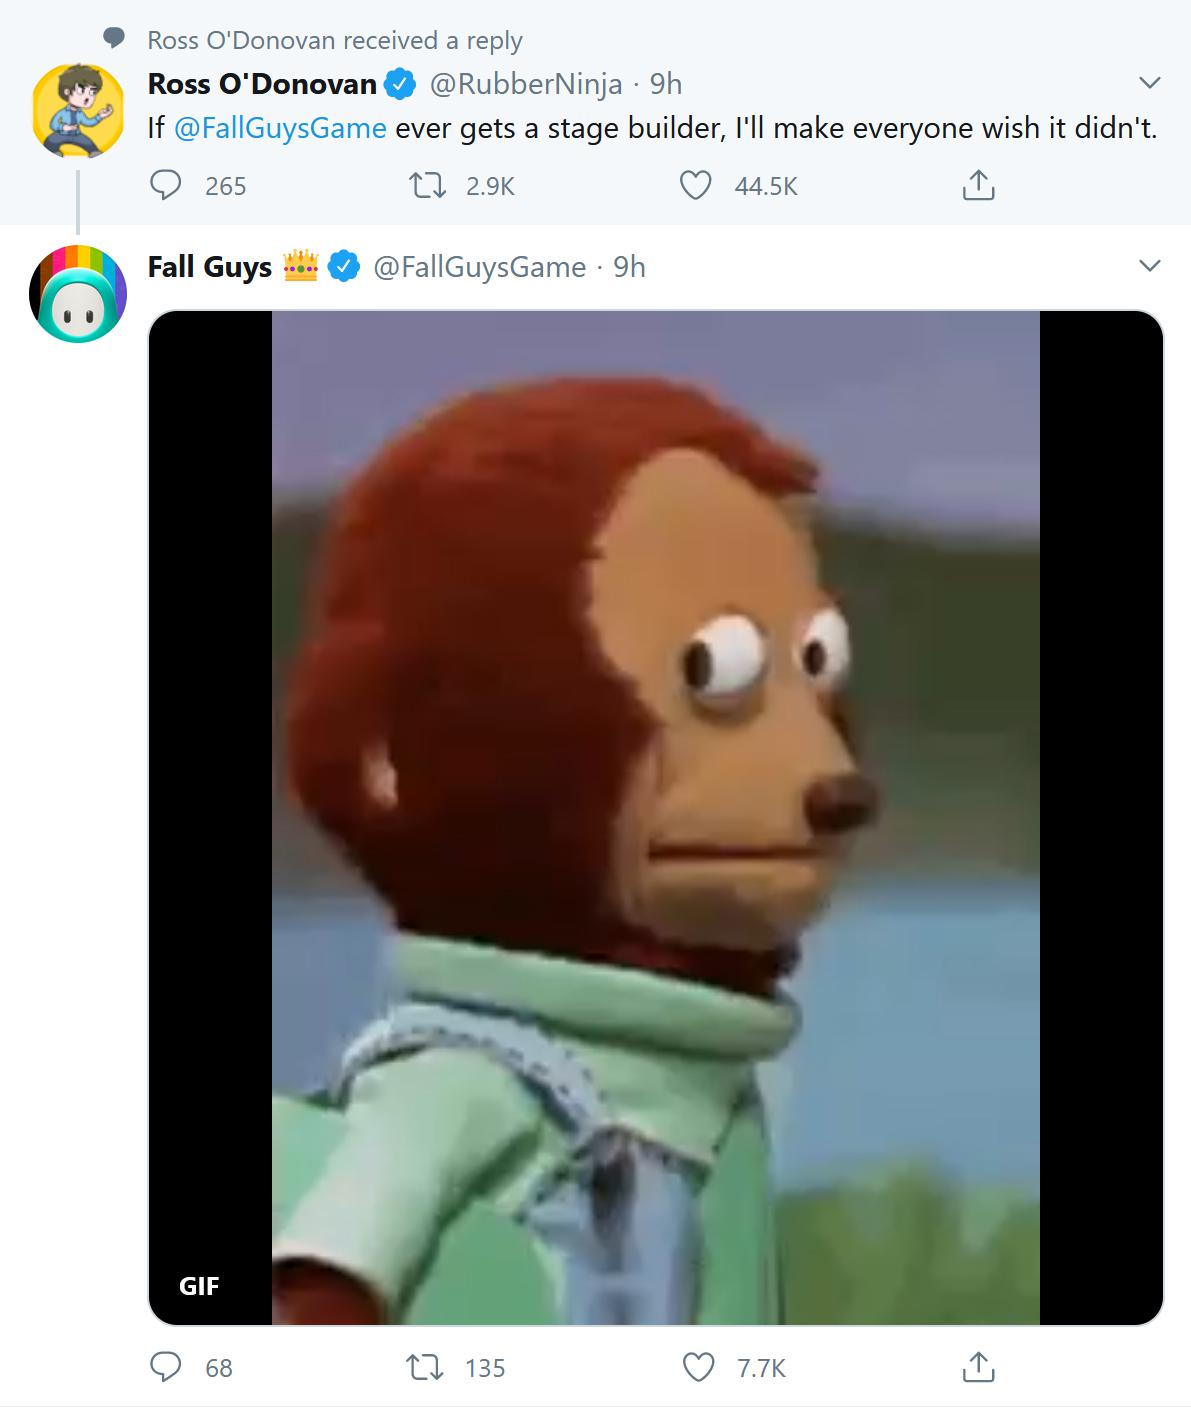The height and width of the screenshot is (1407, 1191).
Task: Open the Fall Guys display name link
Action: click(210, 267)
